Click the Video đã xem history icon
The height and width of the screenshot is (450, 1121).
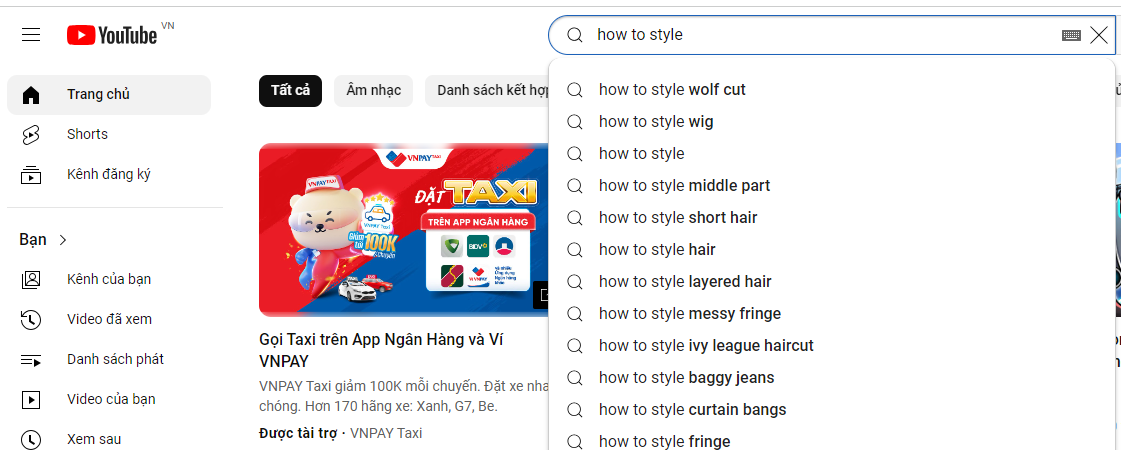pos(31,319)
